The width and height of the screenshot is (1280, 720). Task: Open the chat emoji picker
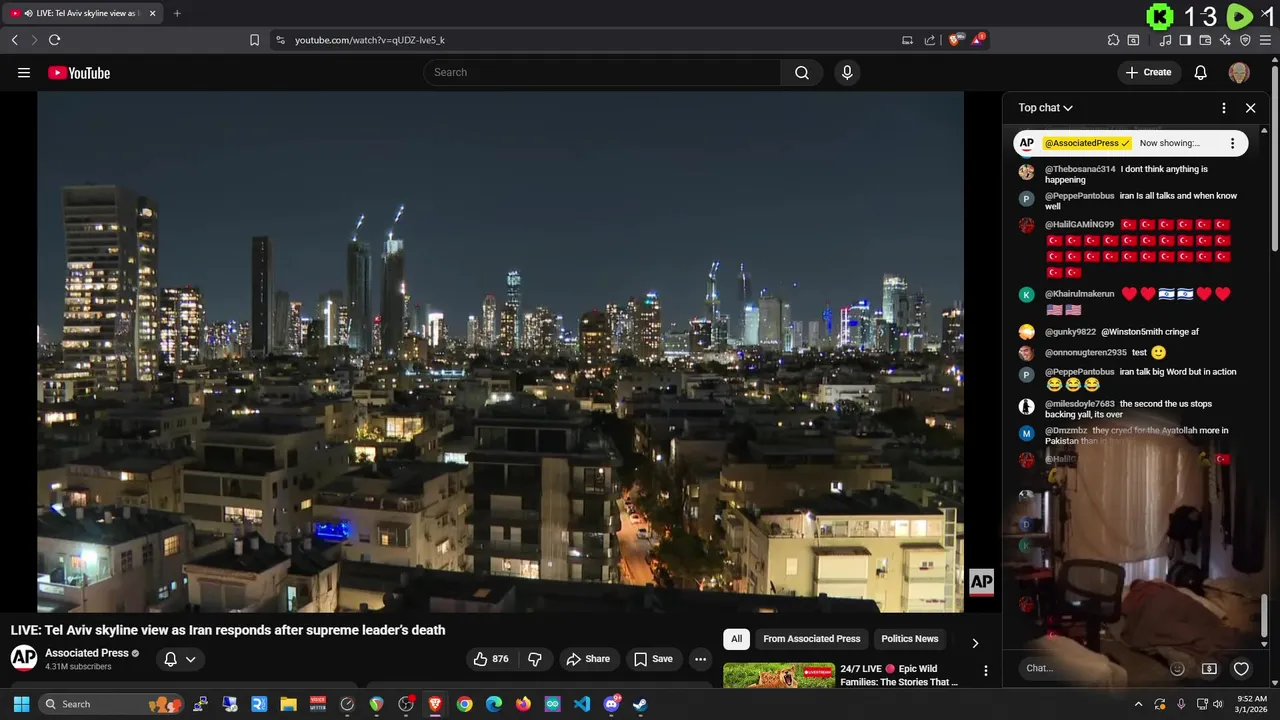(x=1177, y=668)
